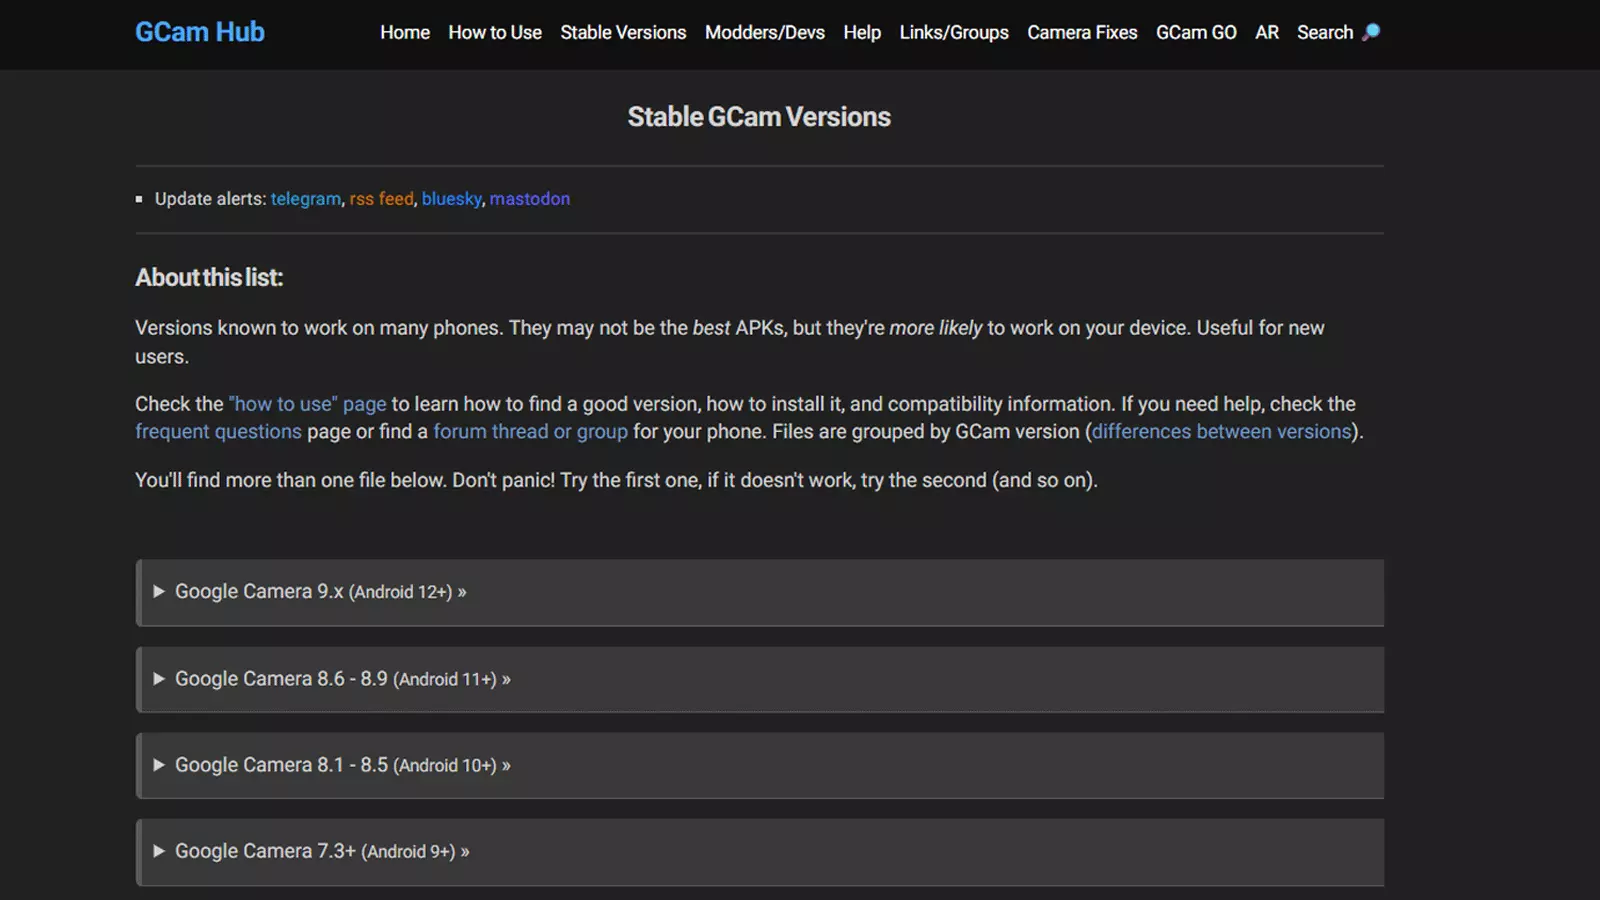The height and width of the screenshot is (900, 1600).
Task: Click differences between versions link
Action: point(1221,432)
